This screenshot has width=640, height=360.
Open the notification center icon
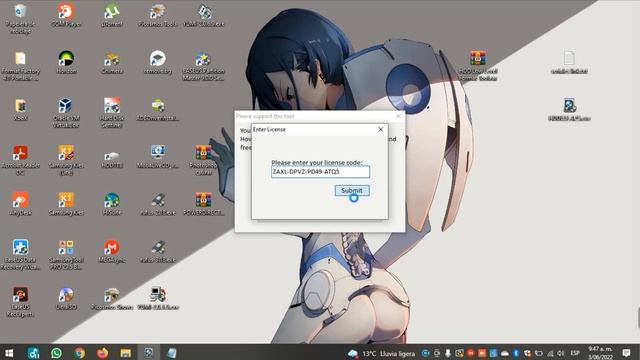[627, 353]
